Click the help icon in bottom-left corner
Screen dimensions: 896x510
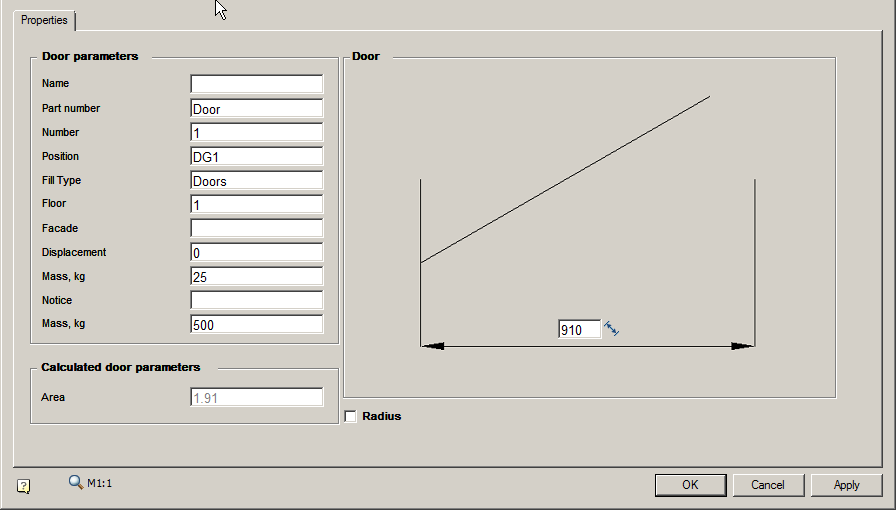(x=24, y=486)
